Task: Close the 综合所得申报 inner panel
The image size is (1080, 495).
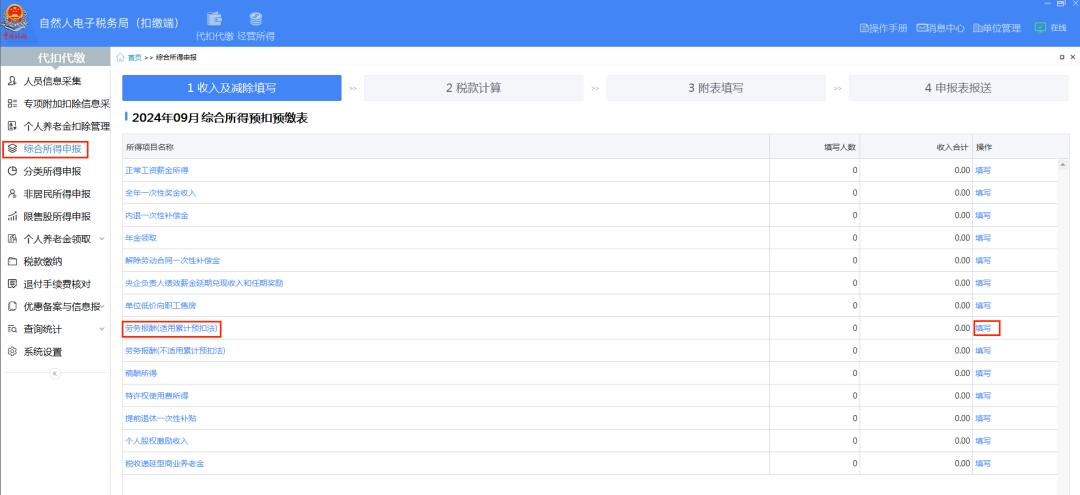Action: [1073, 58]
